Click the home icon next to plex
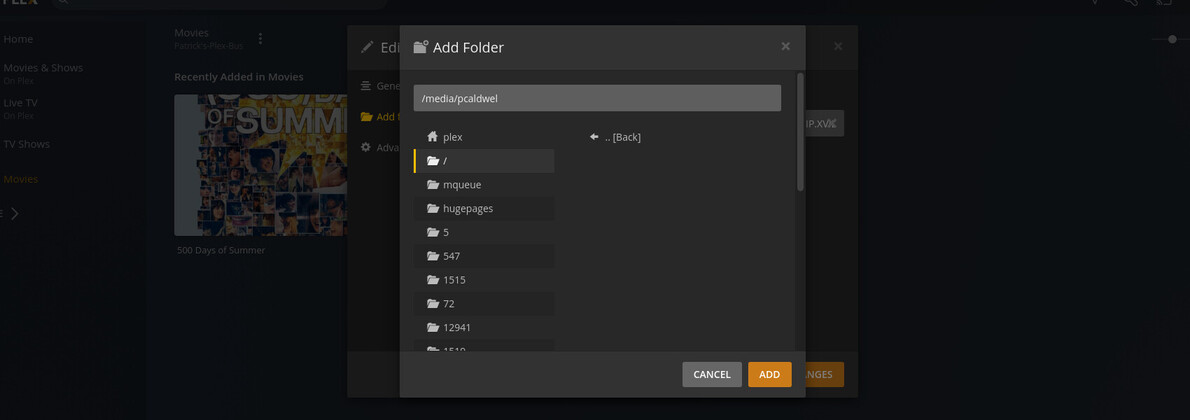The height and width of the screenshot is (420, 1190). pos(432,137)
